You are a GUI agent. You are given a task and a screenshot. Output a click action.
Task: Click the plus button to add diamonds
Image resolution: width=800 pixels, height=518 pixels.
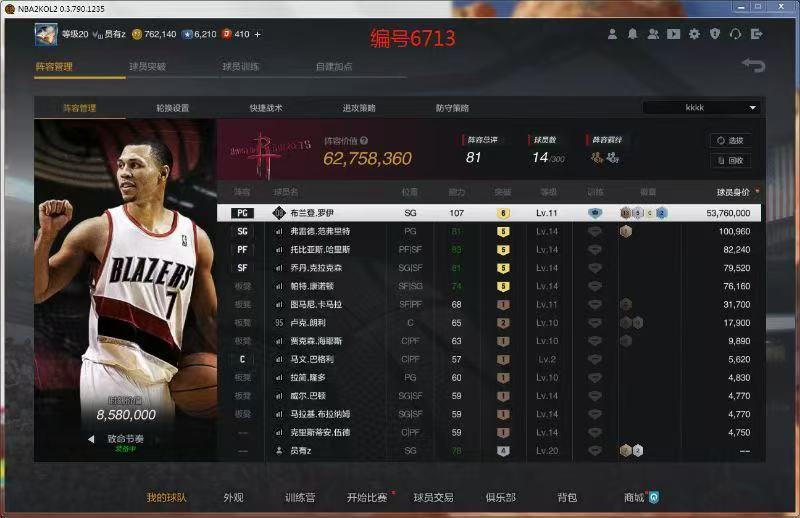258,34
